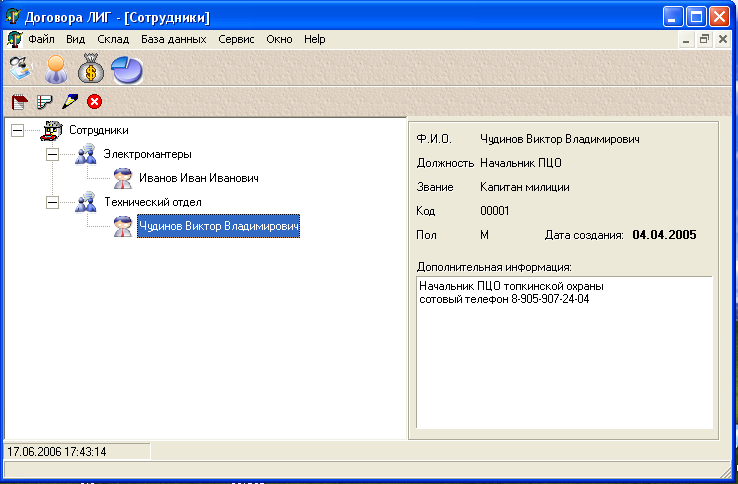The height and width of the screenshot is (484, 738).
Task: Open the База данных menu
Action: point(174,39)
